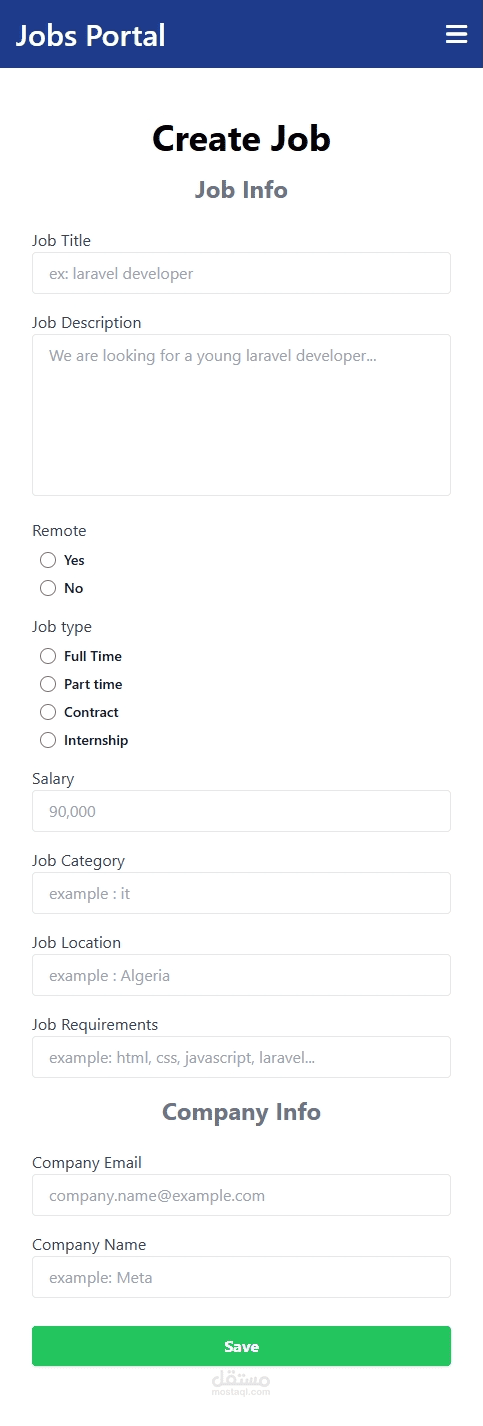Select Yes for Remote

[x=48, y=560]
